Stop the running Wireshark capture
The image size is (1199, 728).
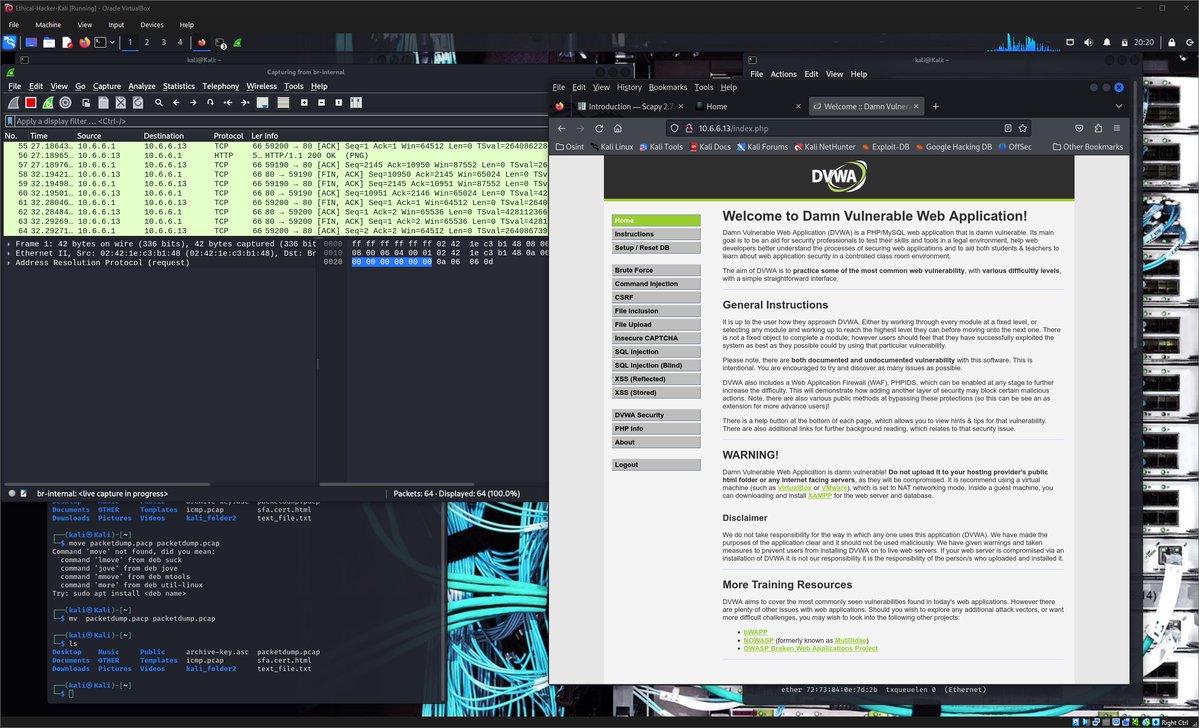click(31, 102)
